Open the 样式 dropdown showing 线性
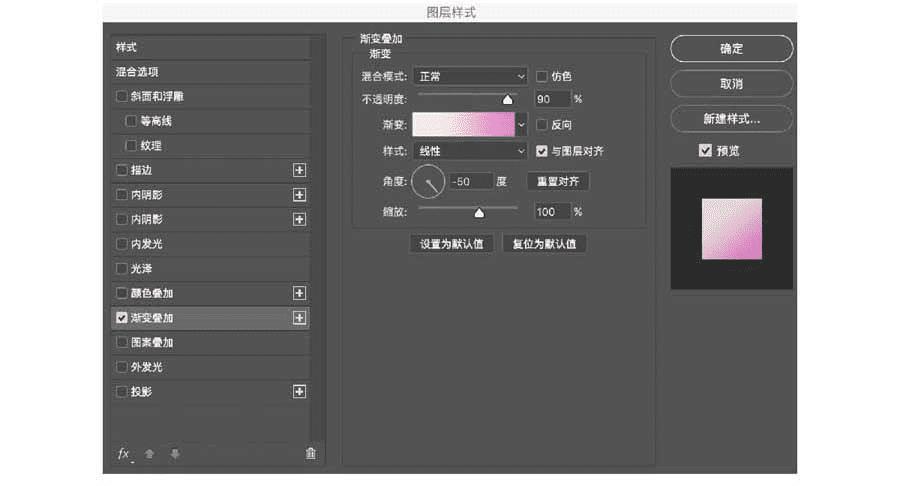900x486 pixels. tap(469, 151)
